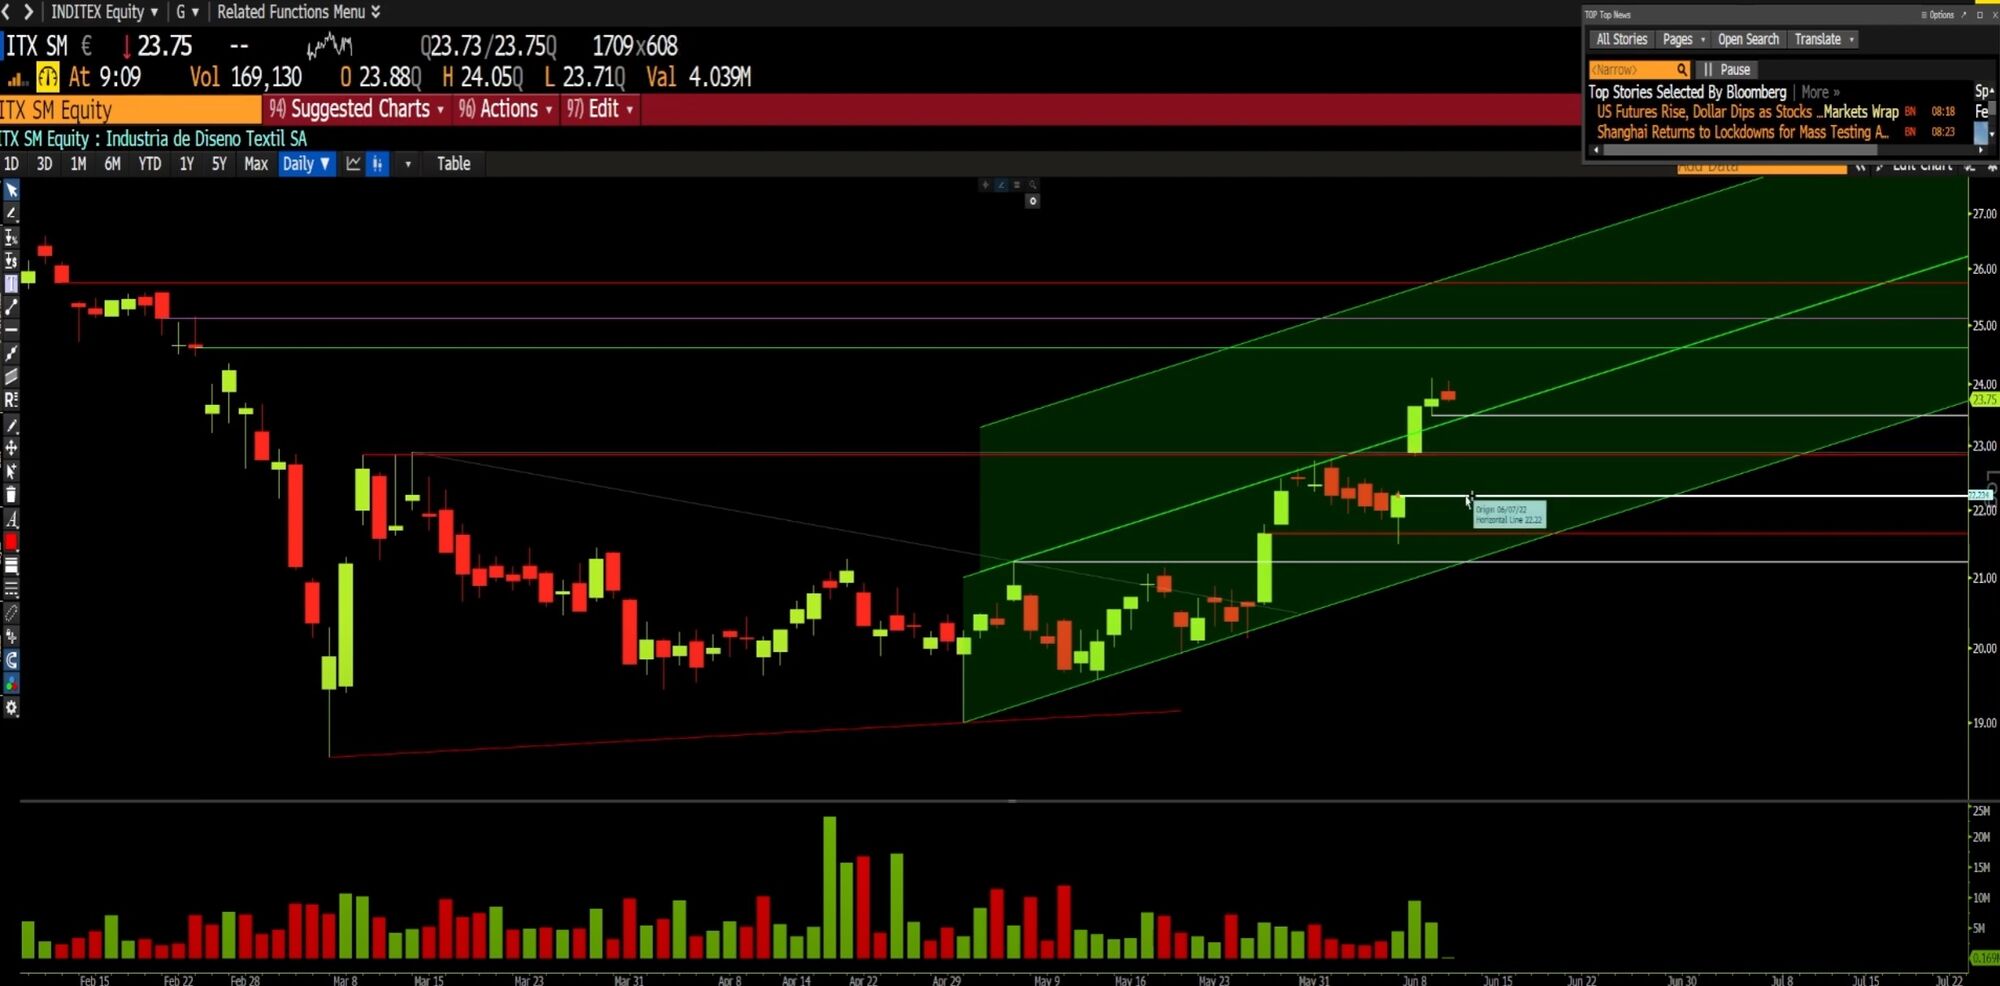2000x986 pixels.
Task: Open the G function dropdown
Action: click(x=187, y=12)
